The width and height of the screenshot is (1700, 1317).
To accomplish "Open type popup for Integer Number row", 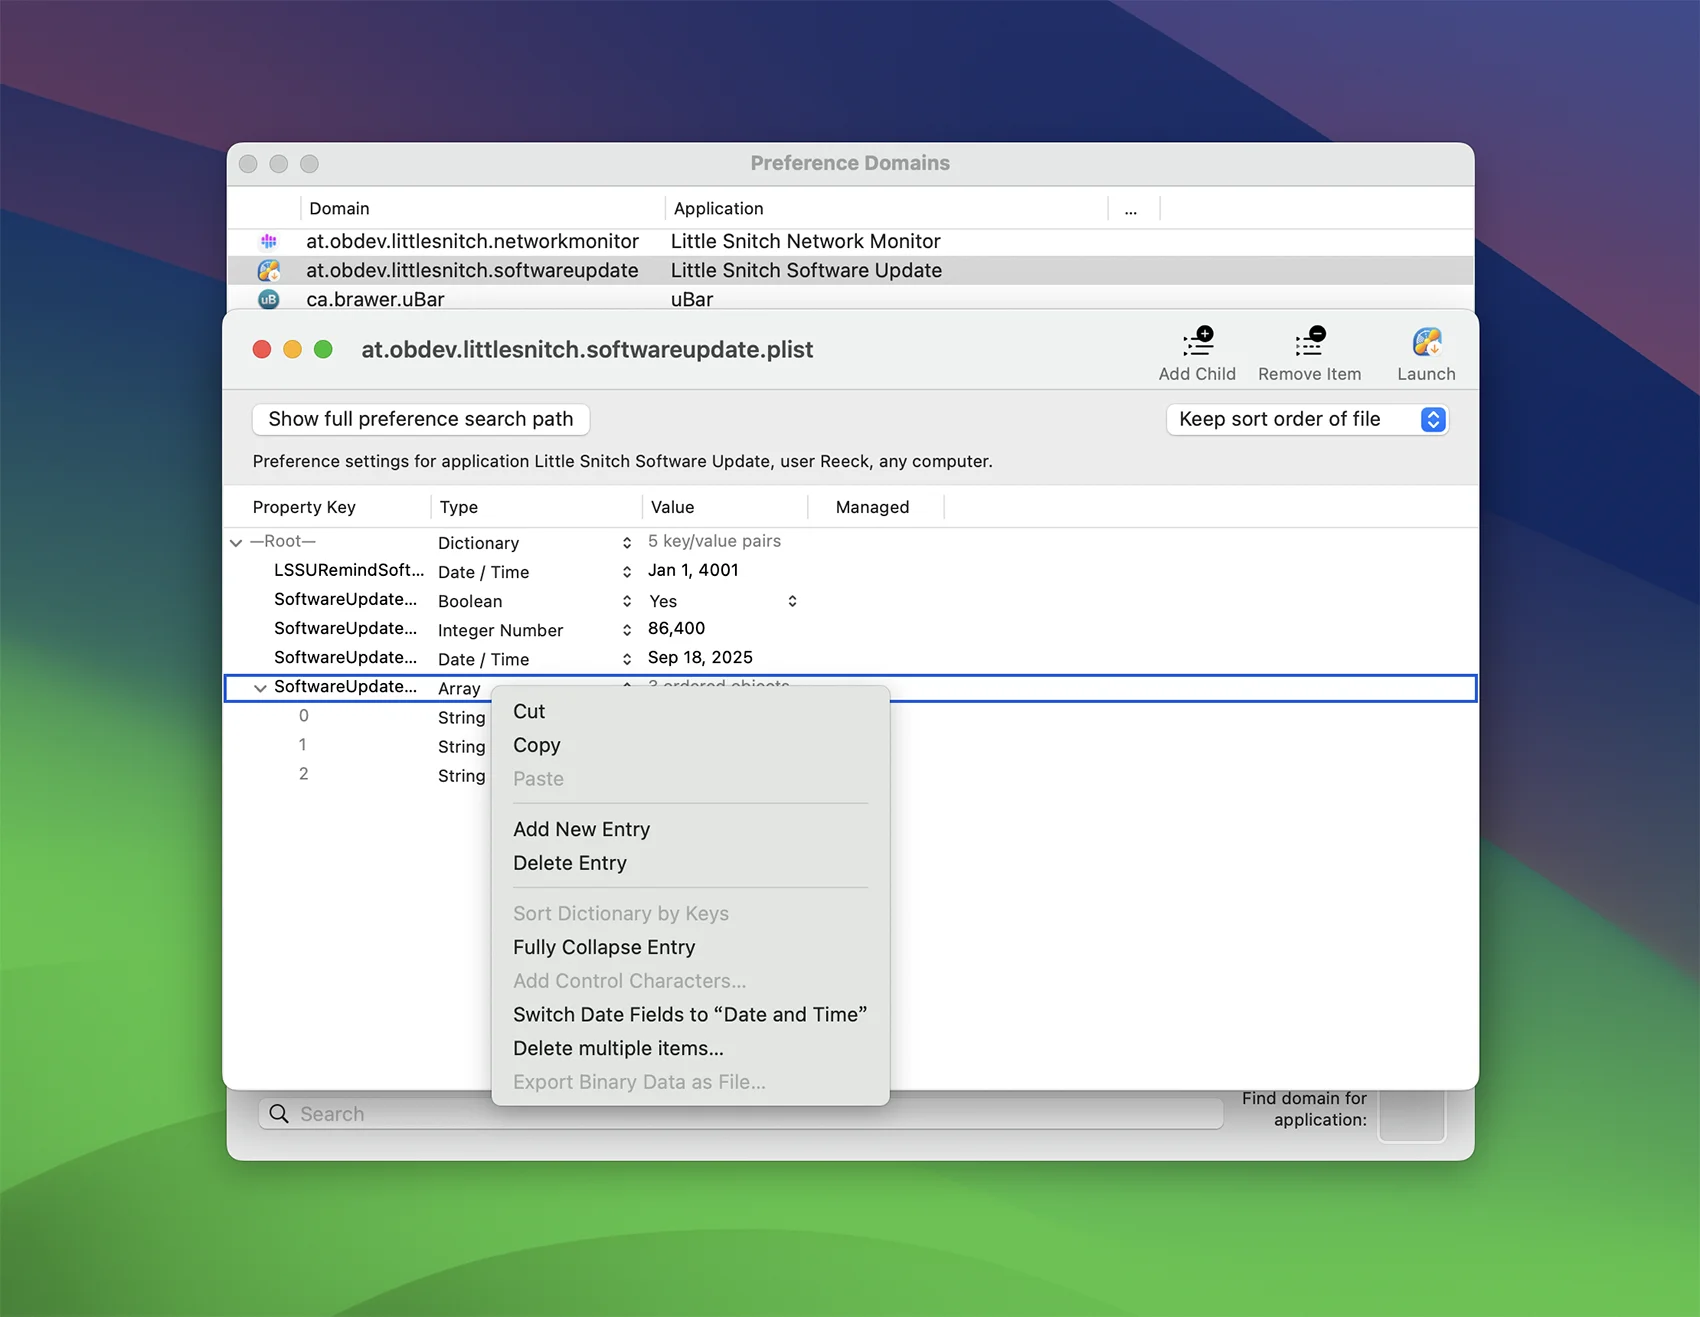I will point(627,630).
